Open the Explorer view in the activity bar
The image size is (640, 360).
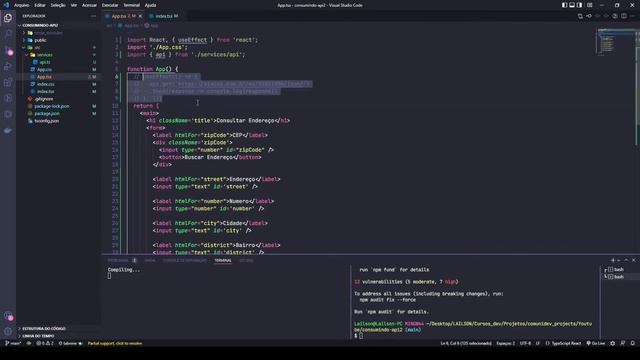click(x=8, y=18)
